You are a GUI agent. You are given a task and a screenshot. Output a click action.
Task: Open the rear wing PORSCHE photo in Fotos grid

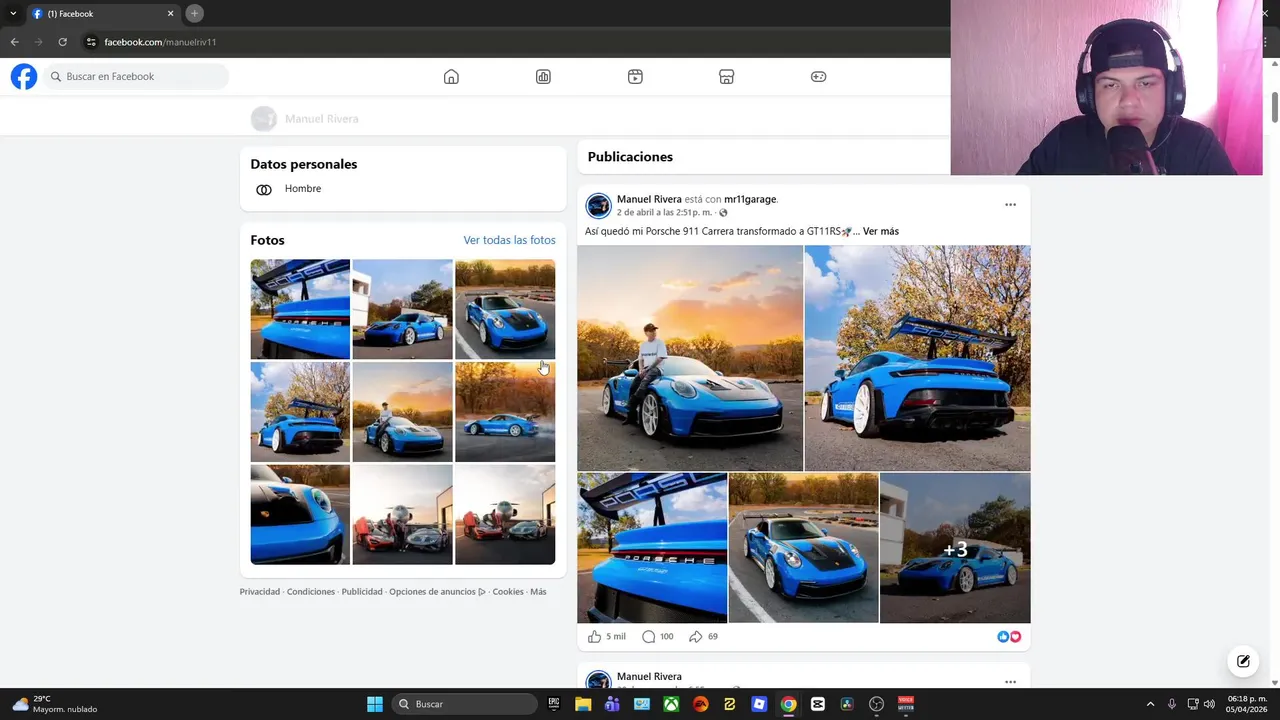pos(300,309)
